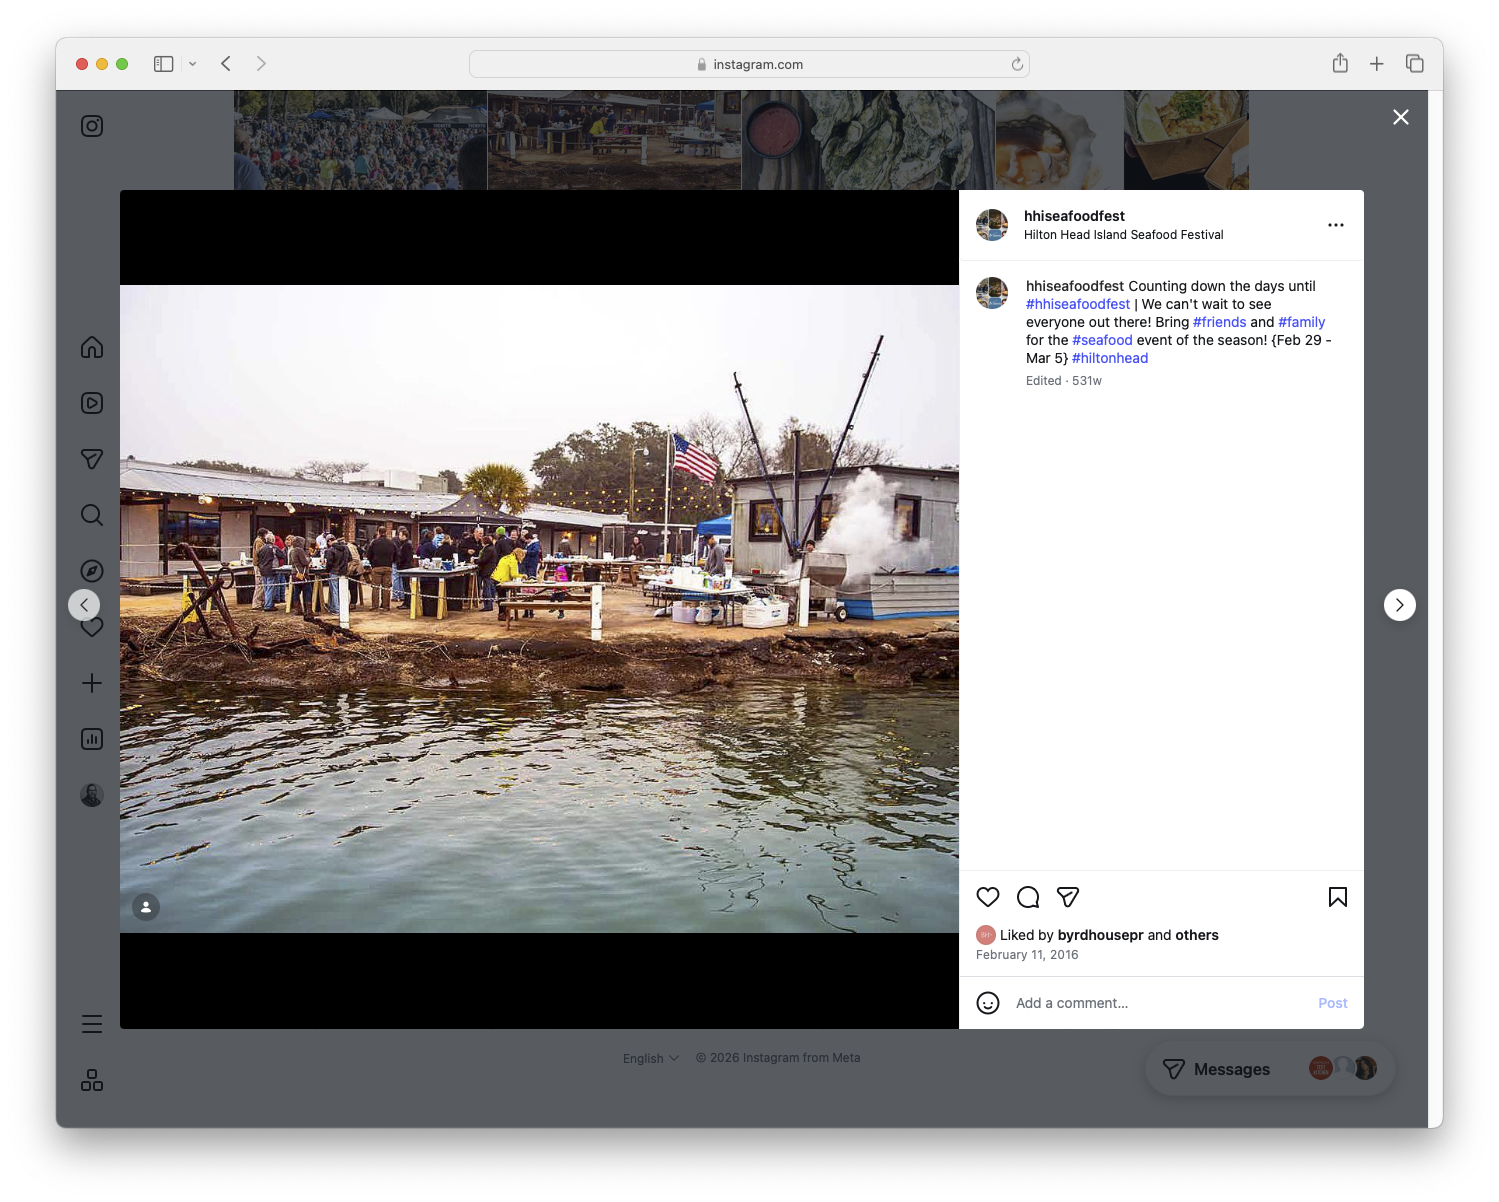Save the post with the bookmark icon

tap(1337, 897)
